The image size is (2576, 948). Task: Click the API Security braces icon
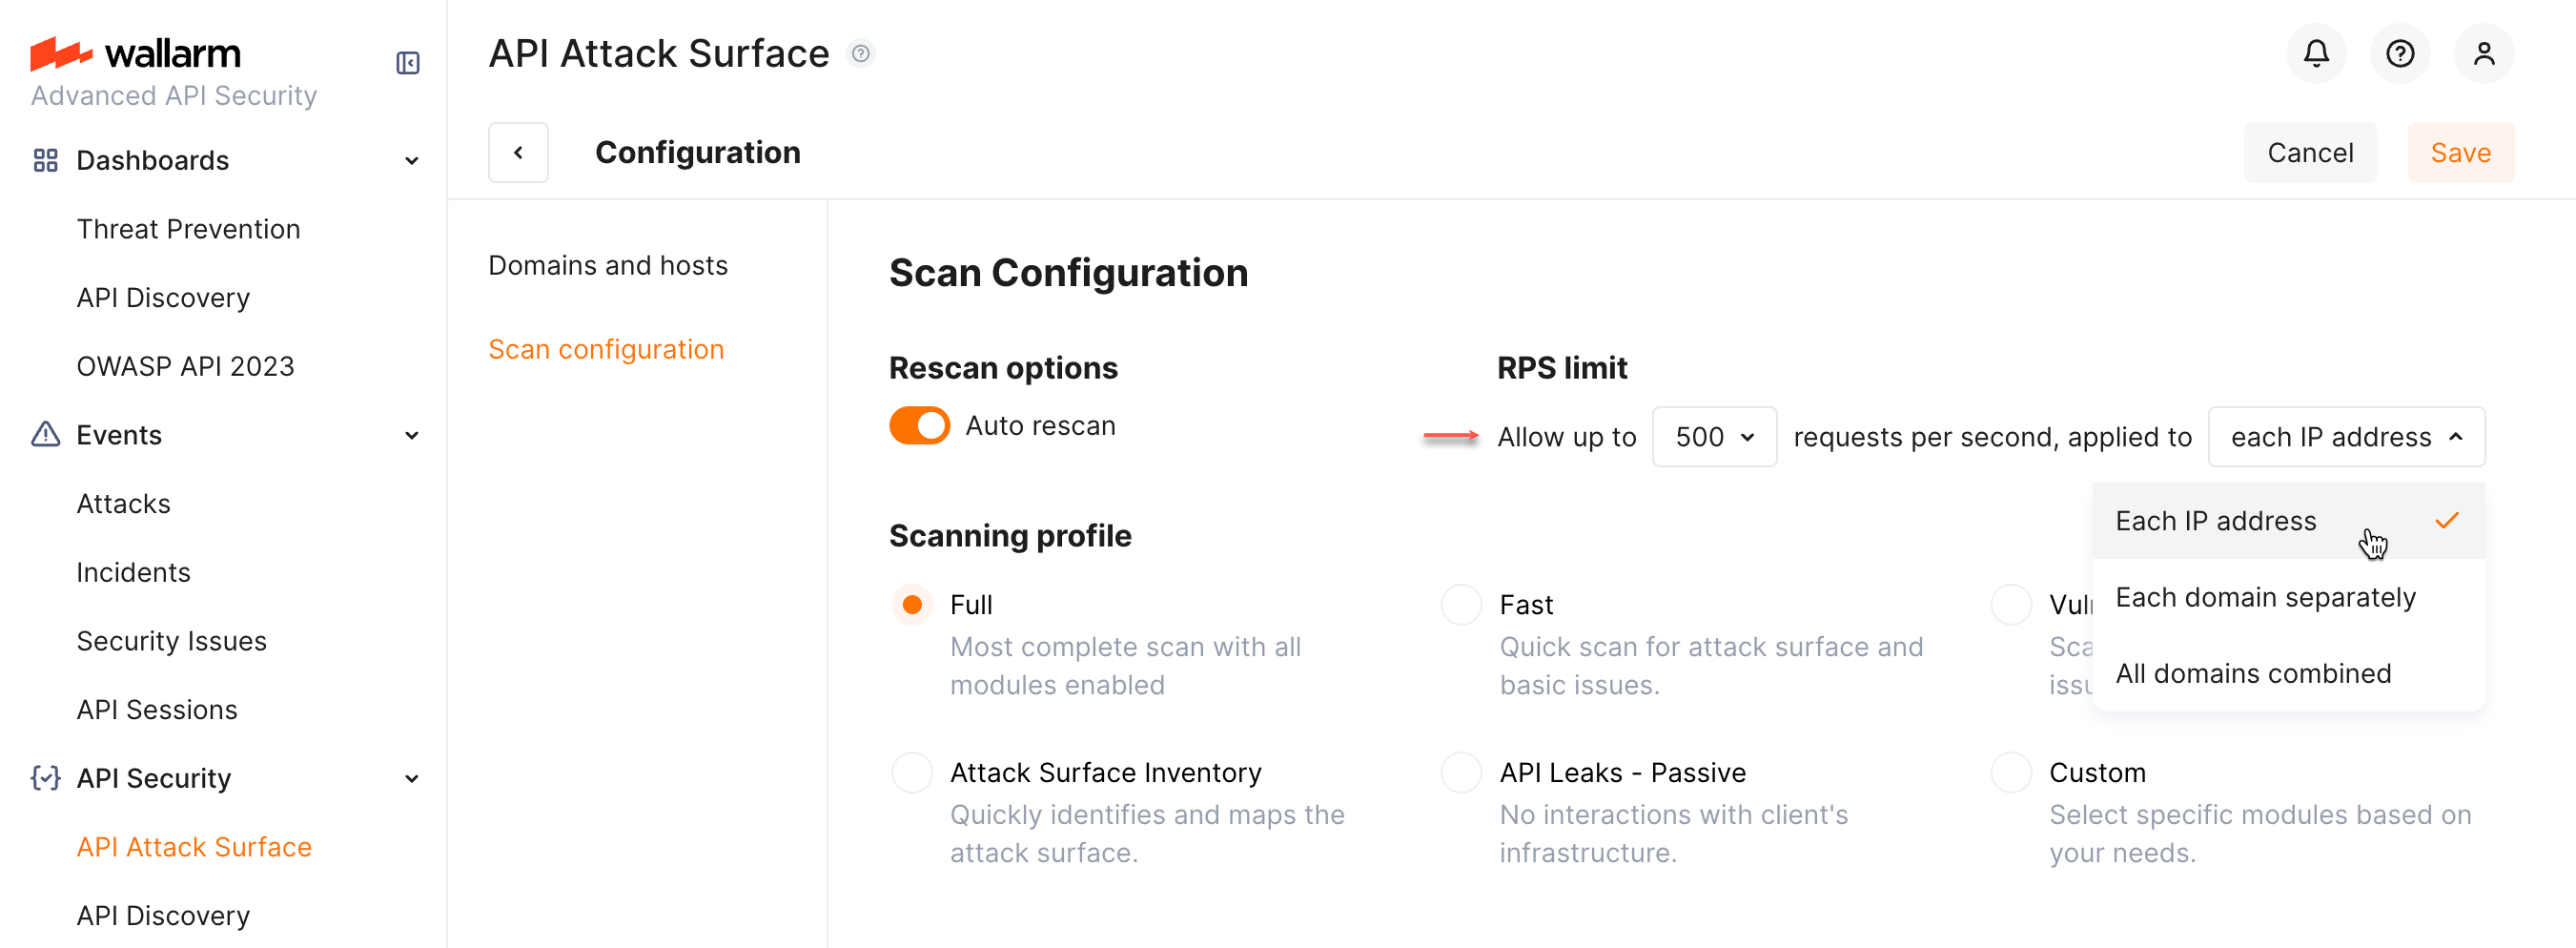point(45,778)
